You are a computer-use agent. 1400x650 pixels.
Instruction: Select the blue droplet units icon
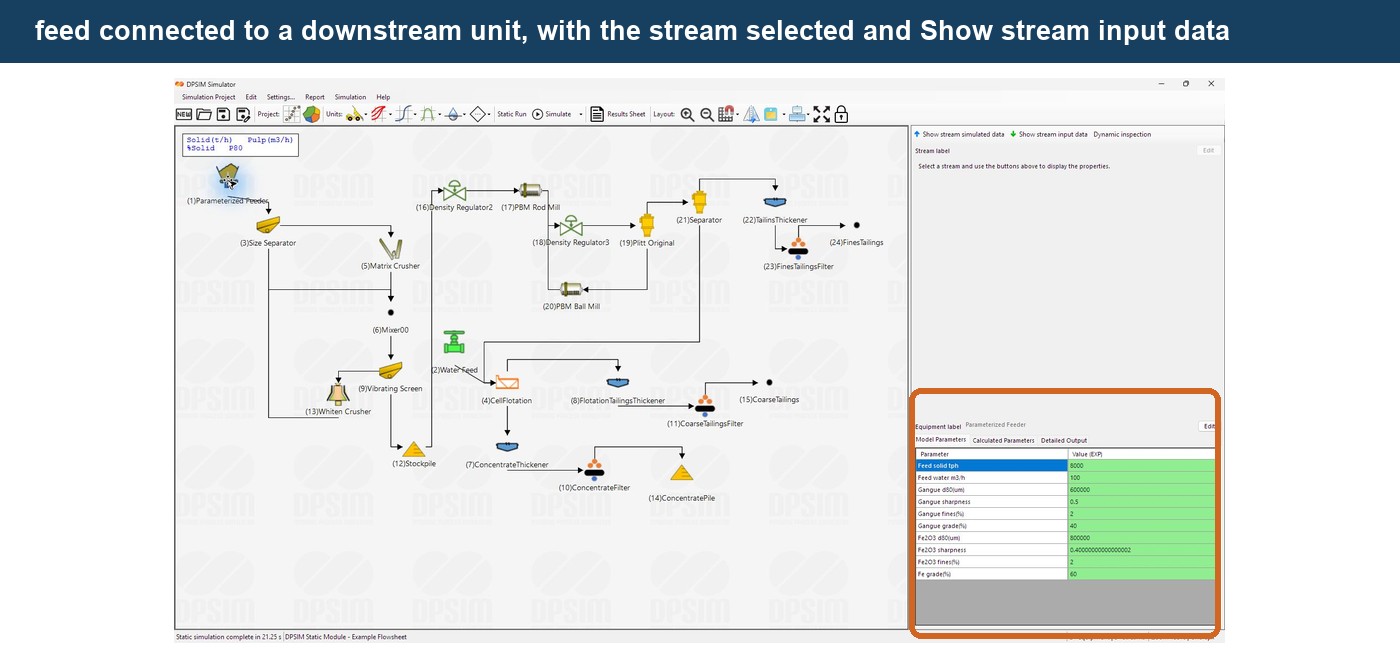point(453,114)
